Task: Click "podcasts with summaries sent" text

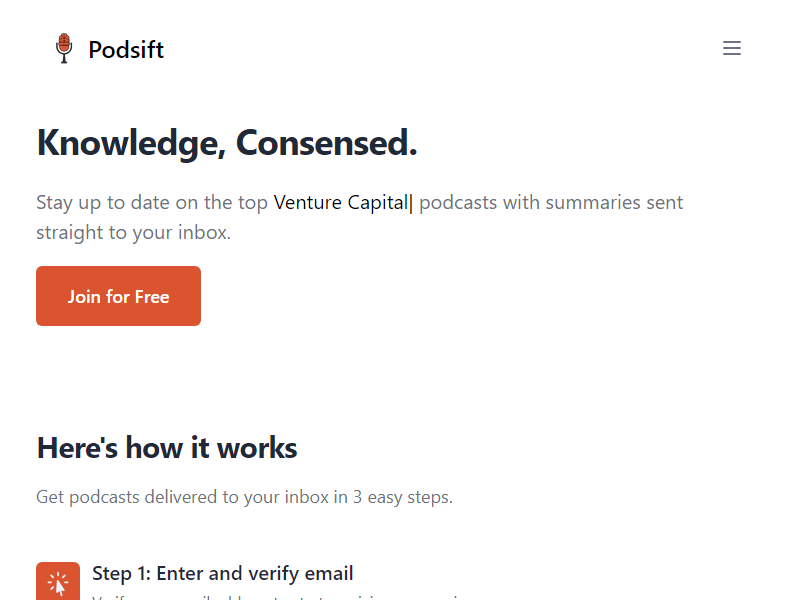Action: (x=551, y=202)
